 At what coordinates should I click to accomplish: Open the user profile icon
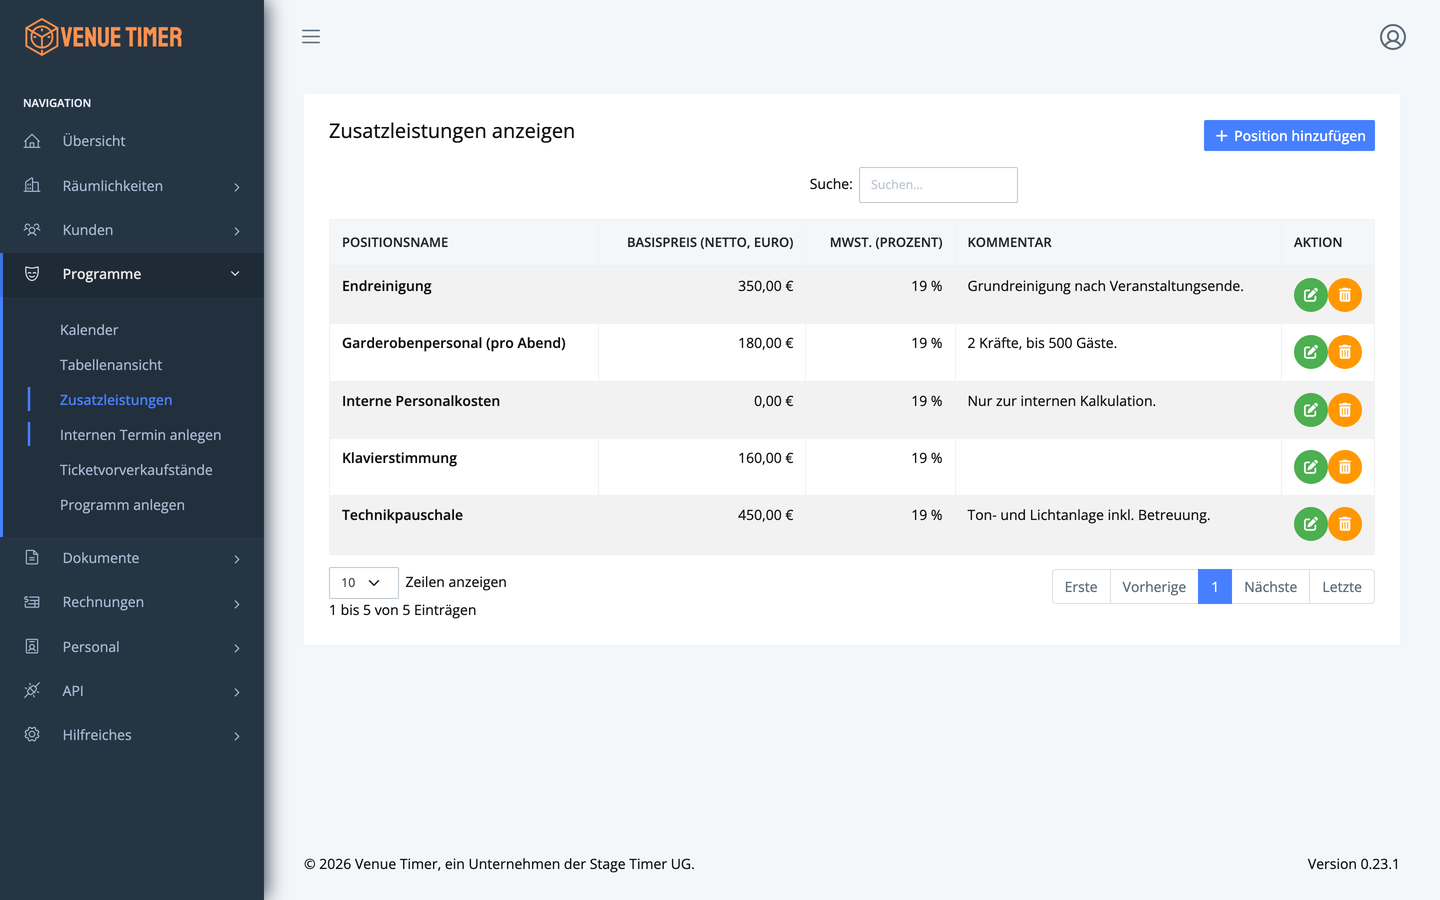[x=1393, y=37]
